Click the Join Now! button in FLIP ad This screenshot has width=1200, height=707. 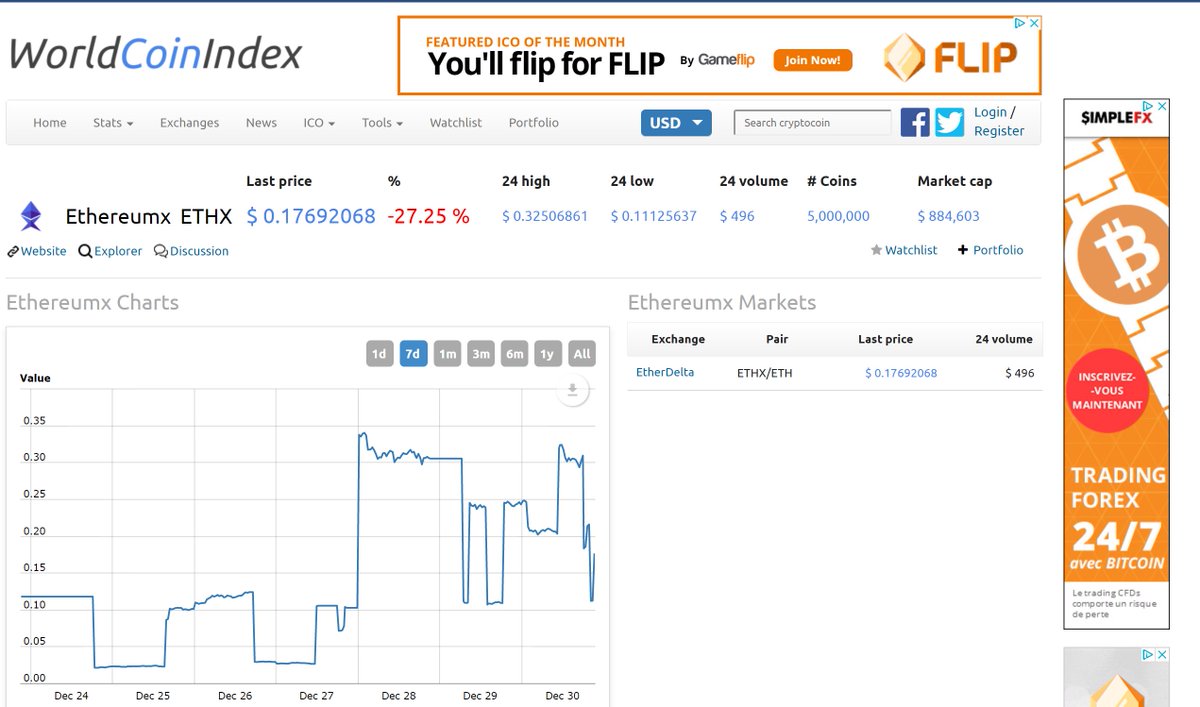(813, 60)
